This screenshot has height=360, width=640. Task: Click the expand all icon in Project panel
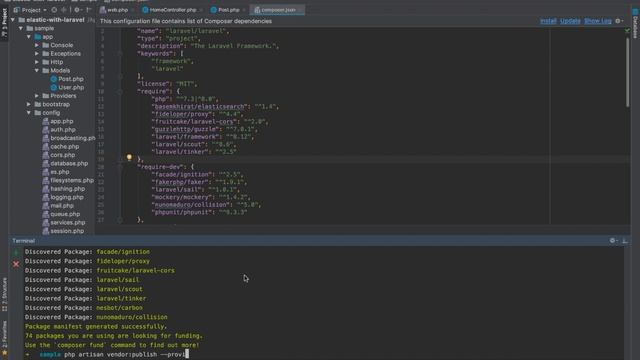pyautogui.click(x=64, y=10)
